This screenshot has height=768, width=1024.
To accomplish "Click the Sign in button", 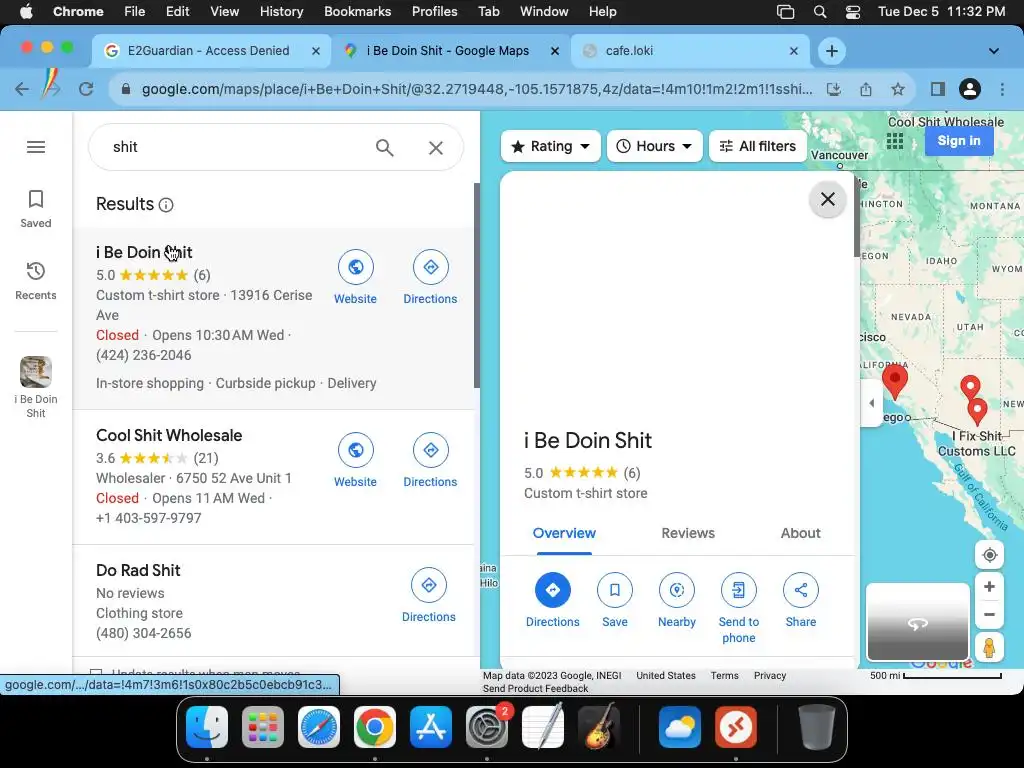I will (959, 140).
